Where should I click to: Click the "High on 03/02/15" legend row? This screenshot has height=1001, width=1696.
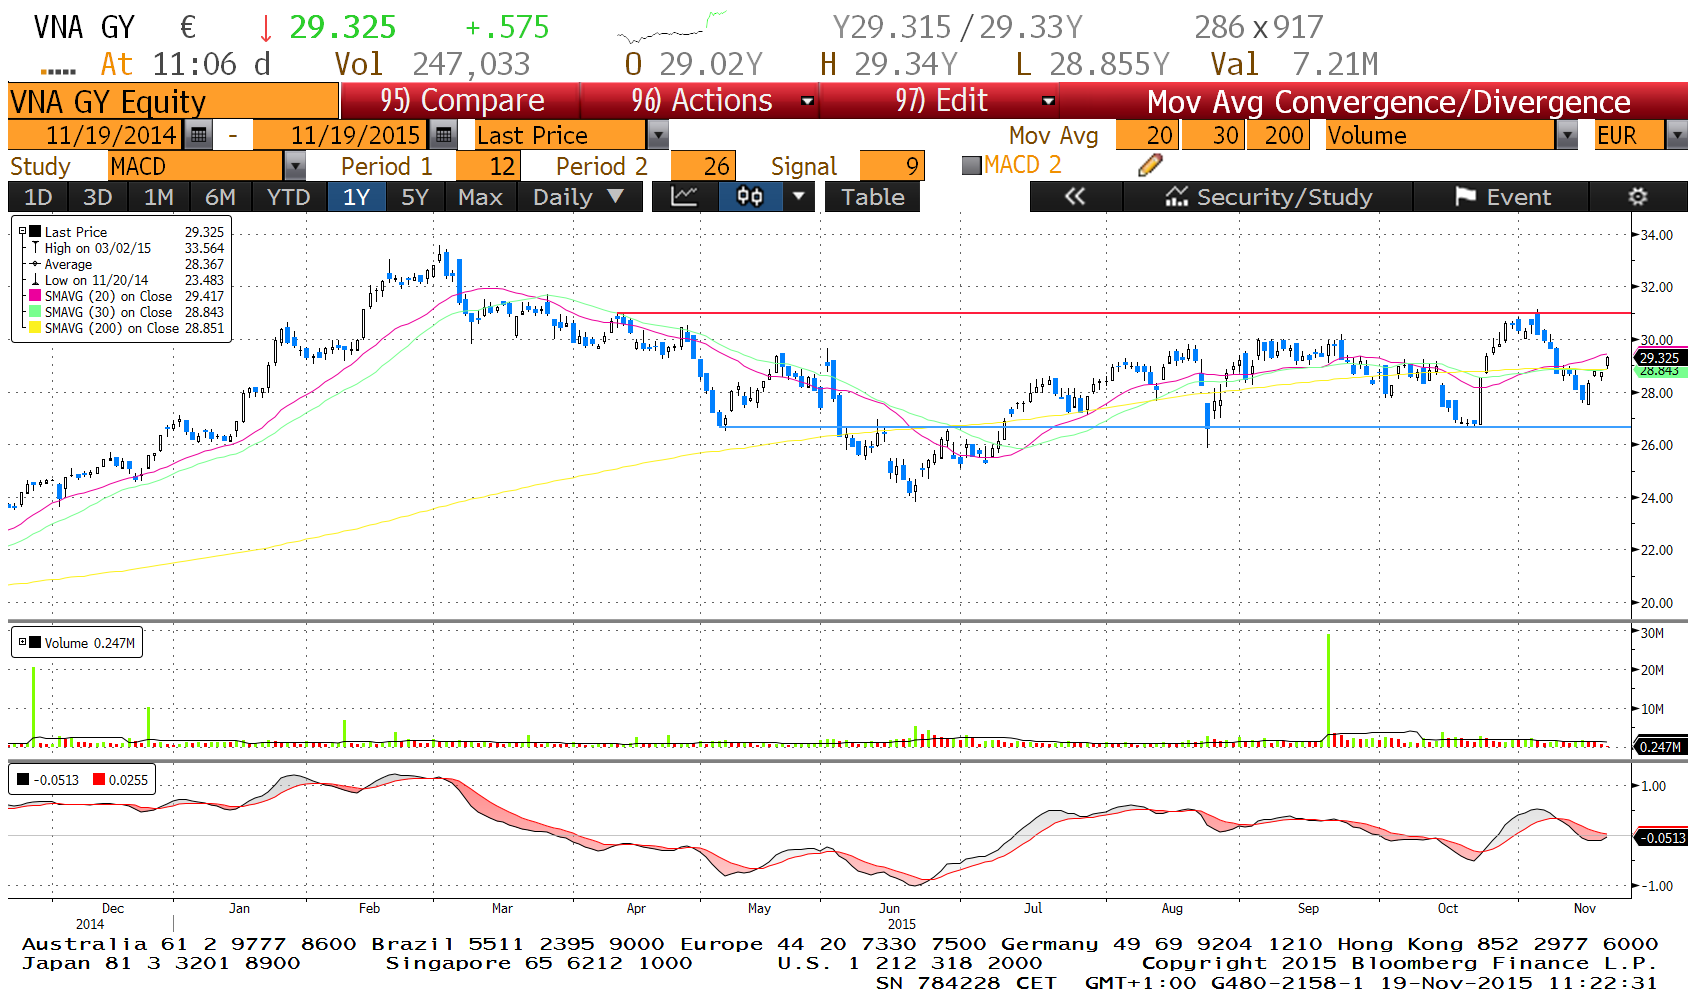(x=128, y=248)
